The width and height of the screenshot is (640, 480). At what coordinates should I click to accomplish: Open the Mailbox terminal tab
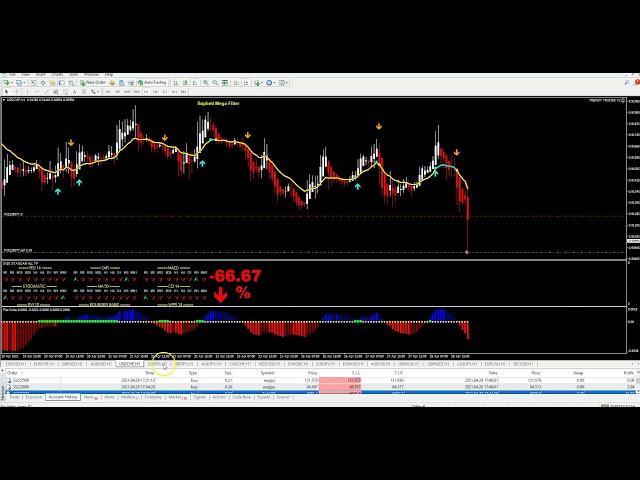[x=129, y=397]
